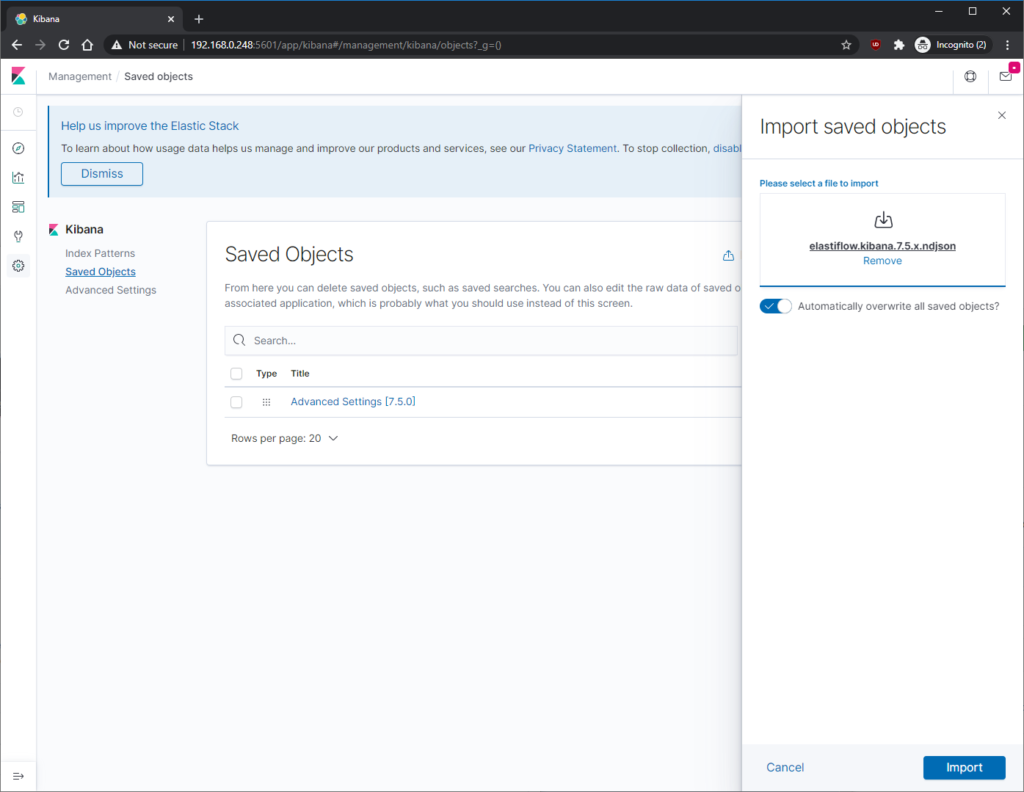Click the Import button
The image size is (1024, 792).
[964, 768]
